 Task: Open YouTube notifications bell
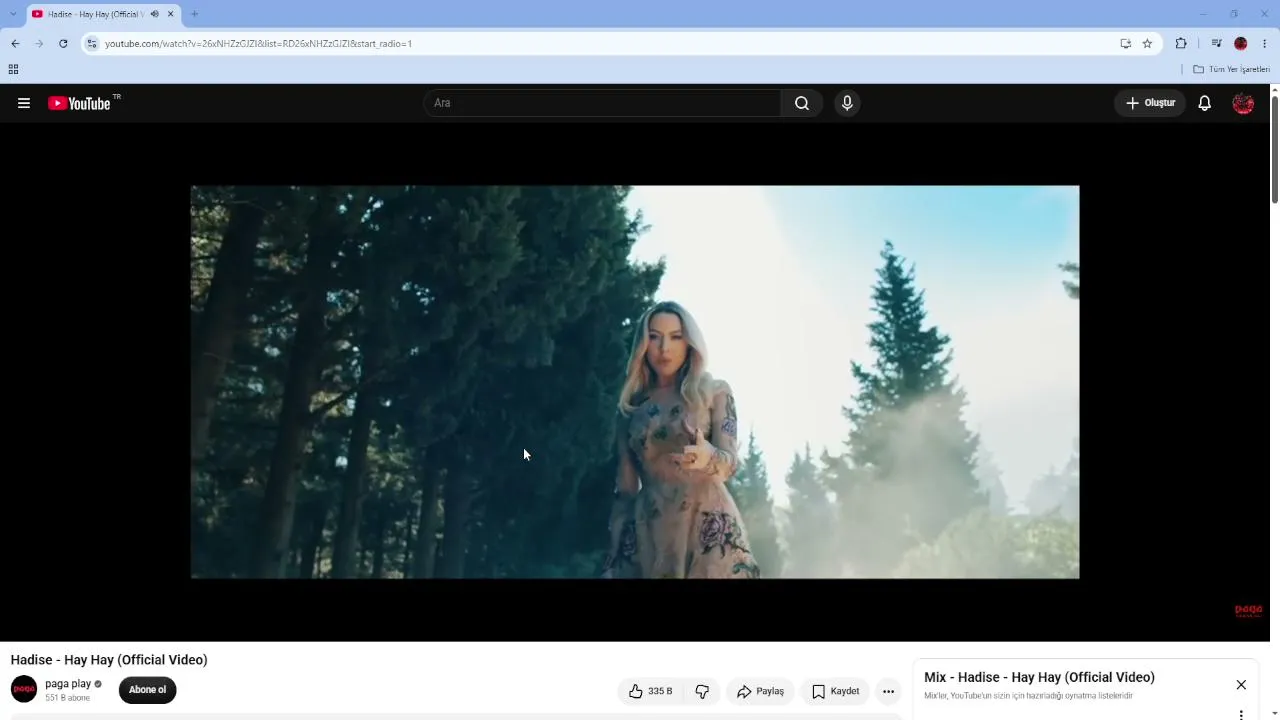1205,103
